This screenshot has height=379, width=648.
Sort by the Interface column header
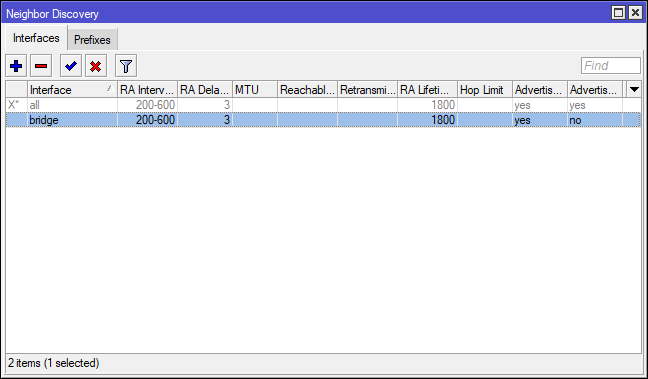pyautogui.click(x=72, y=90)
